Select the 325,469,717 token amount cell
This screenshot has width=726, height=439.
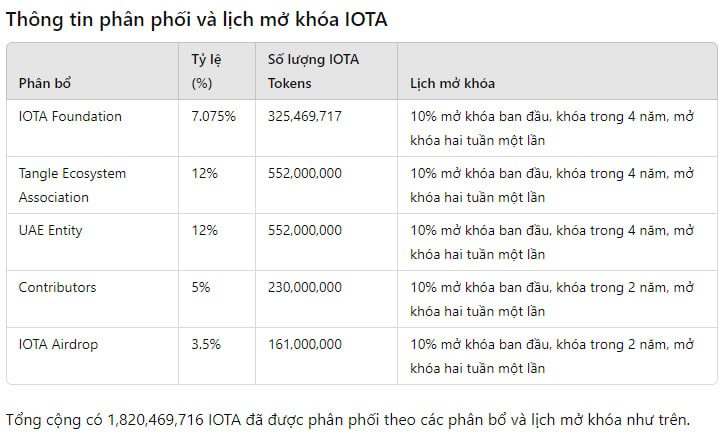[x=305, y=116]
